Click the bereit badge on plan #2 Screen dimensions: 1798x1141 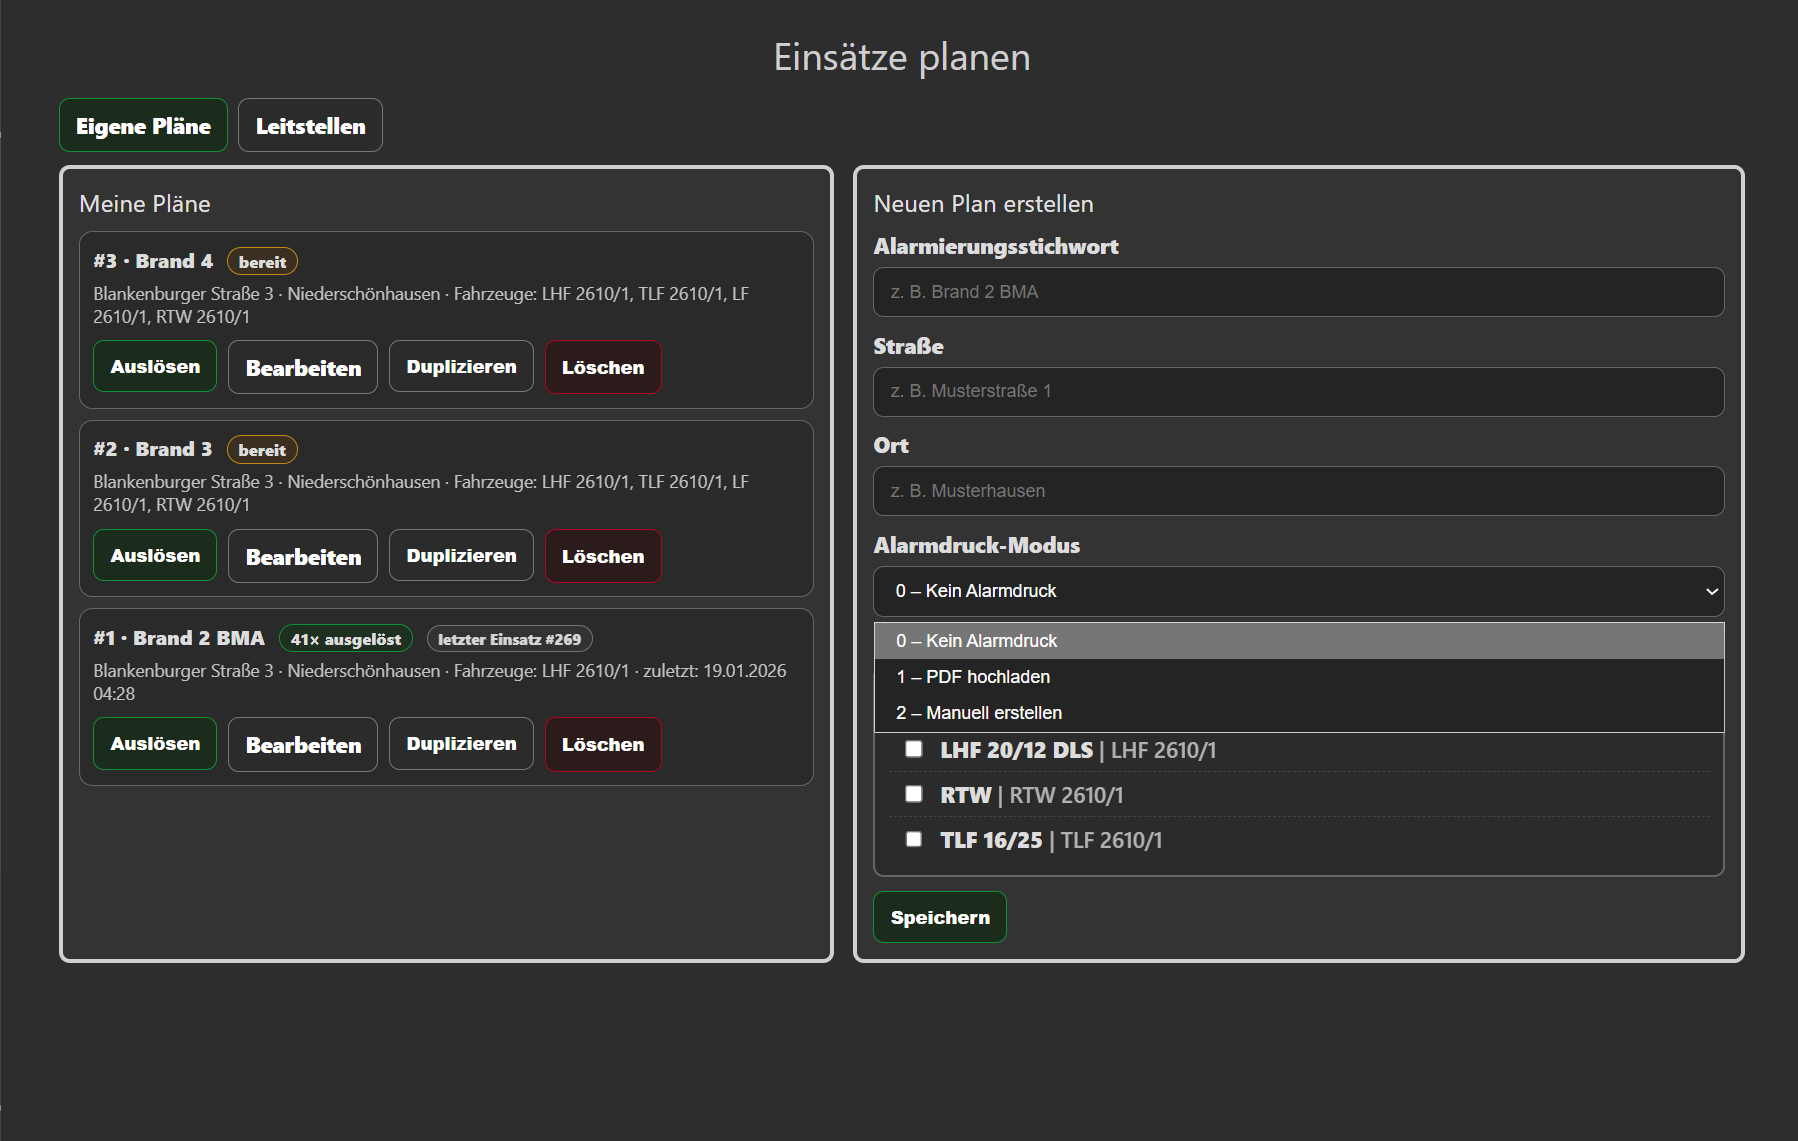click(262, 450)
